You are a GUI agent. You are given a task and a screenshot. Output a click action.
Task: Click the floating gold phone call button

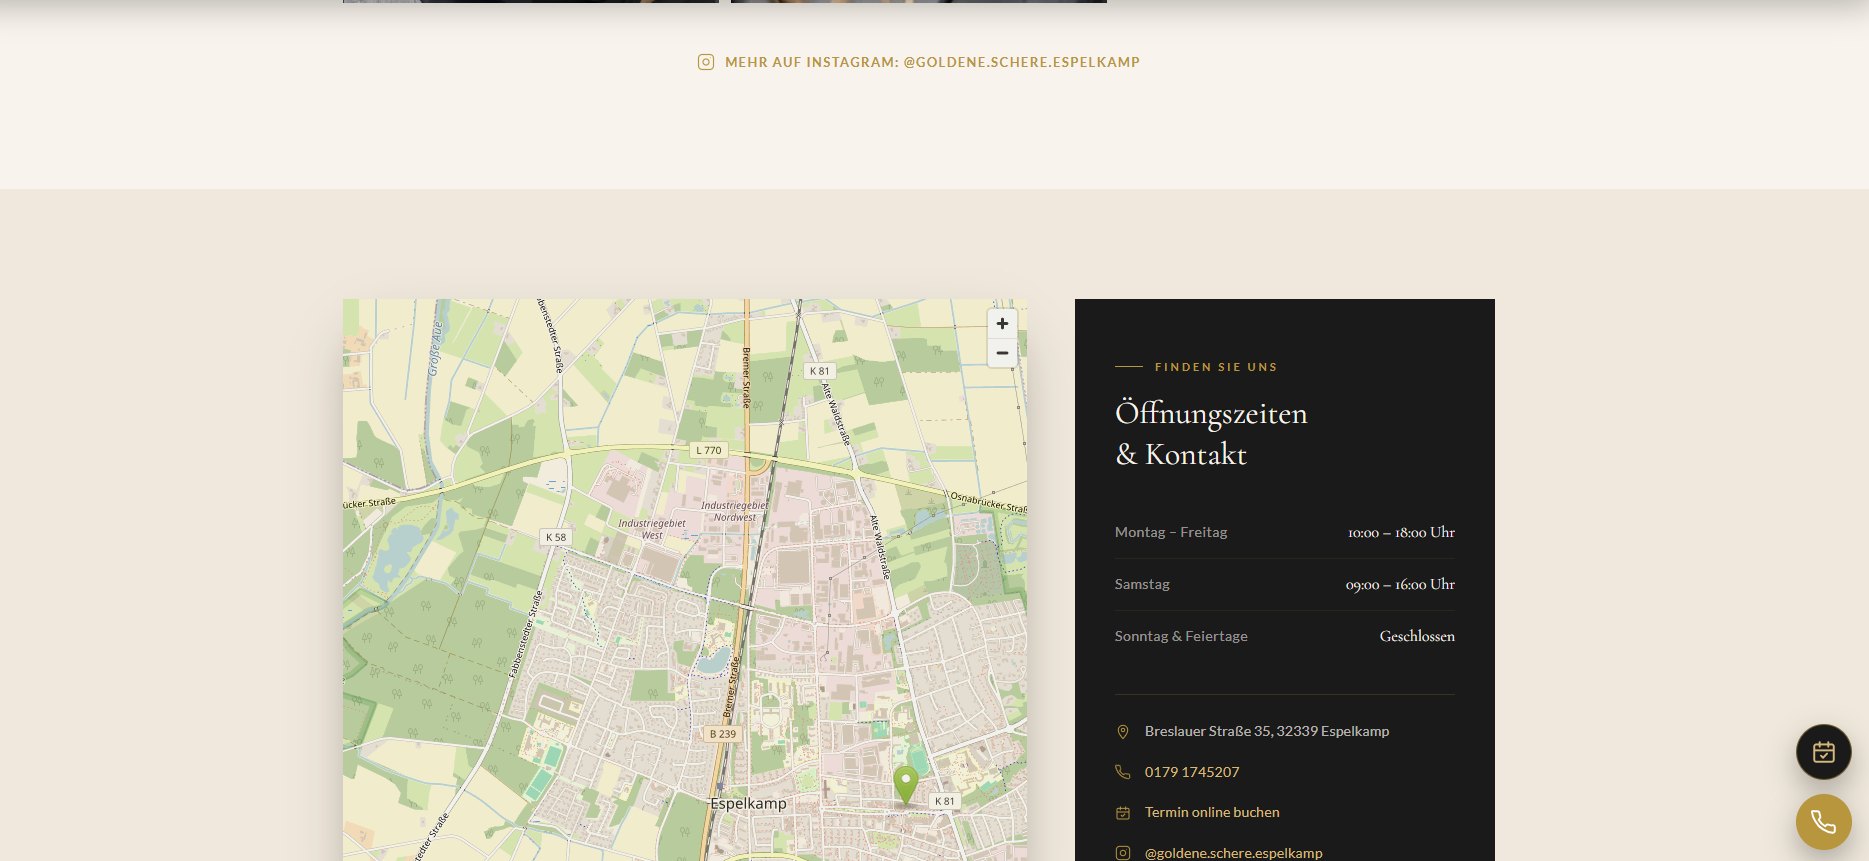(1824, 822)
